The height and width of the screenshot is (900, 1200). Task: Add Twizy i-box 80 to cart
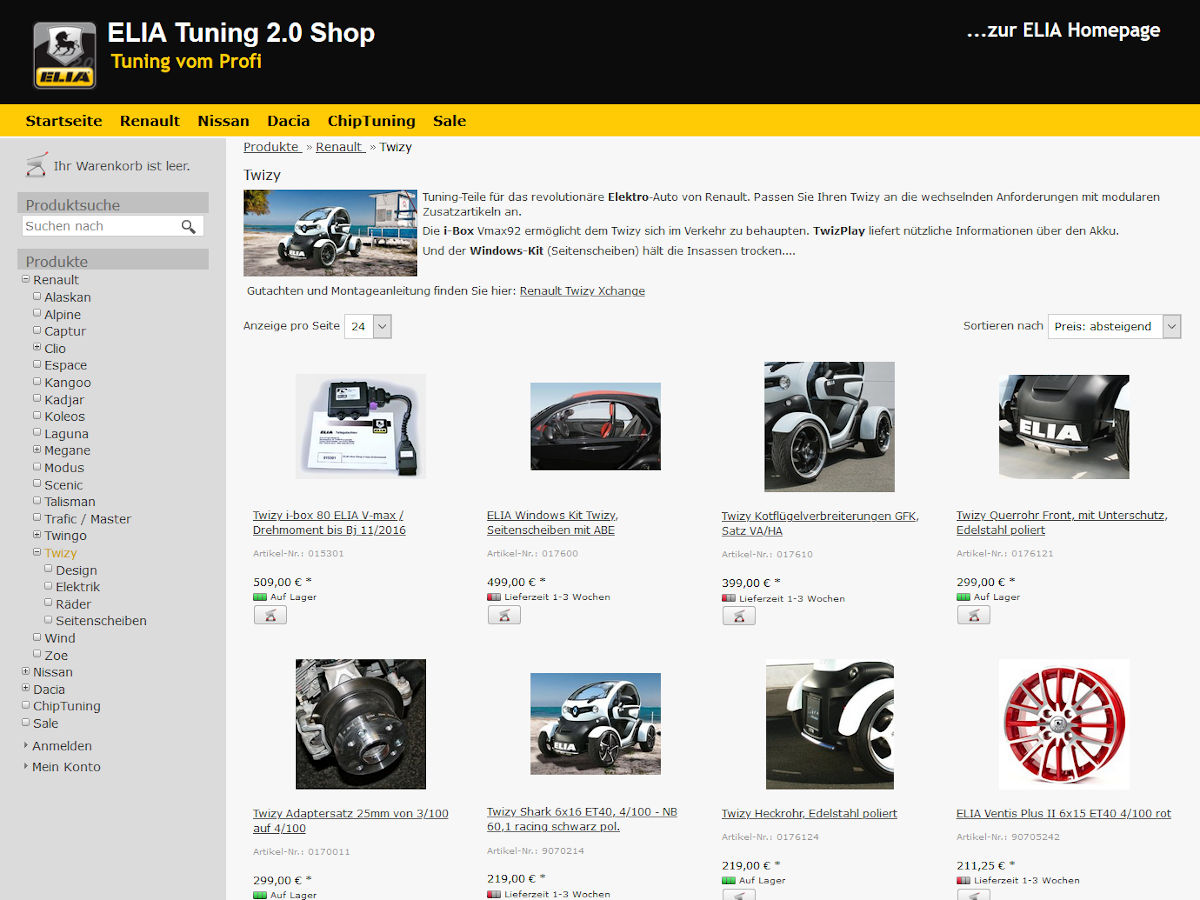tap(270, 615)
